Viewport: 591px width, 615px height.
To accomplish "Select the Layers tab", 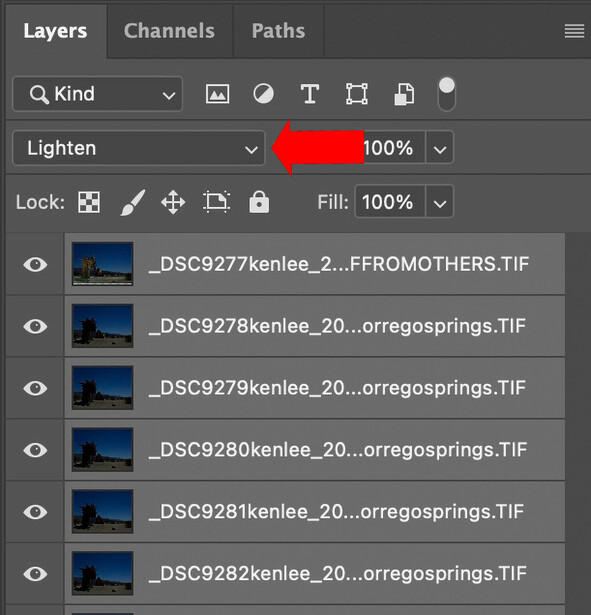I will coord(55,31).
